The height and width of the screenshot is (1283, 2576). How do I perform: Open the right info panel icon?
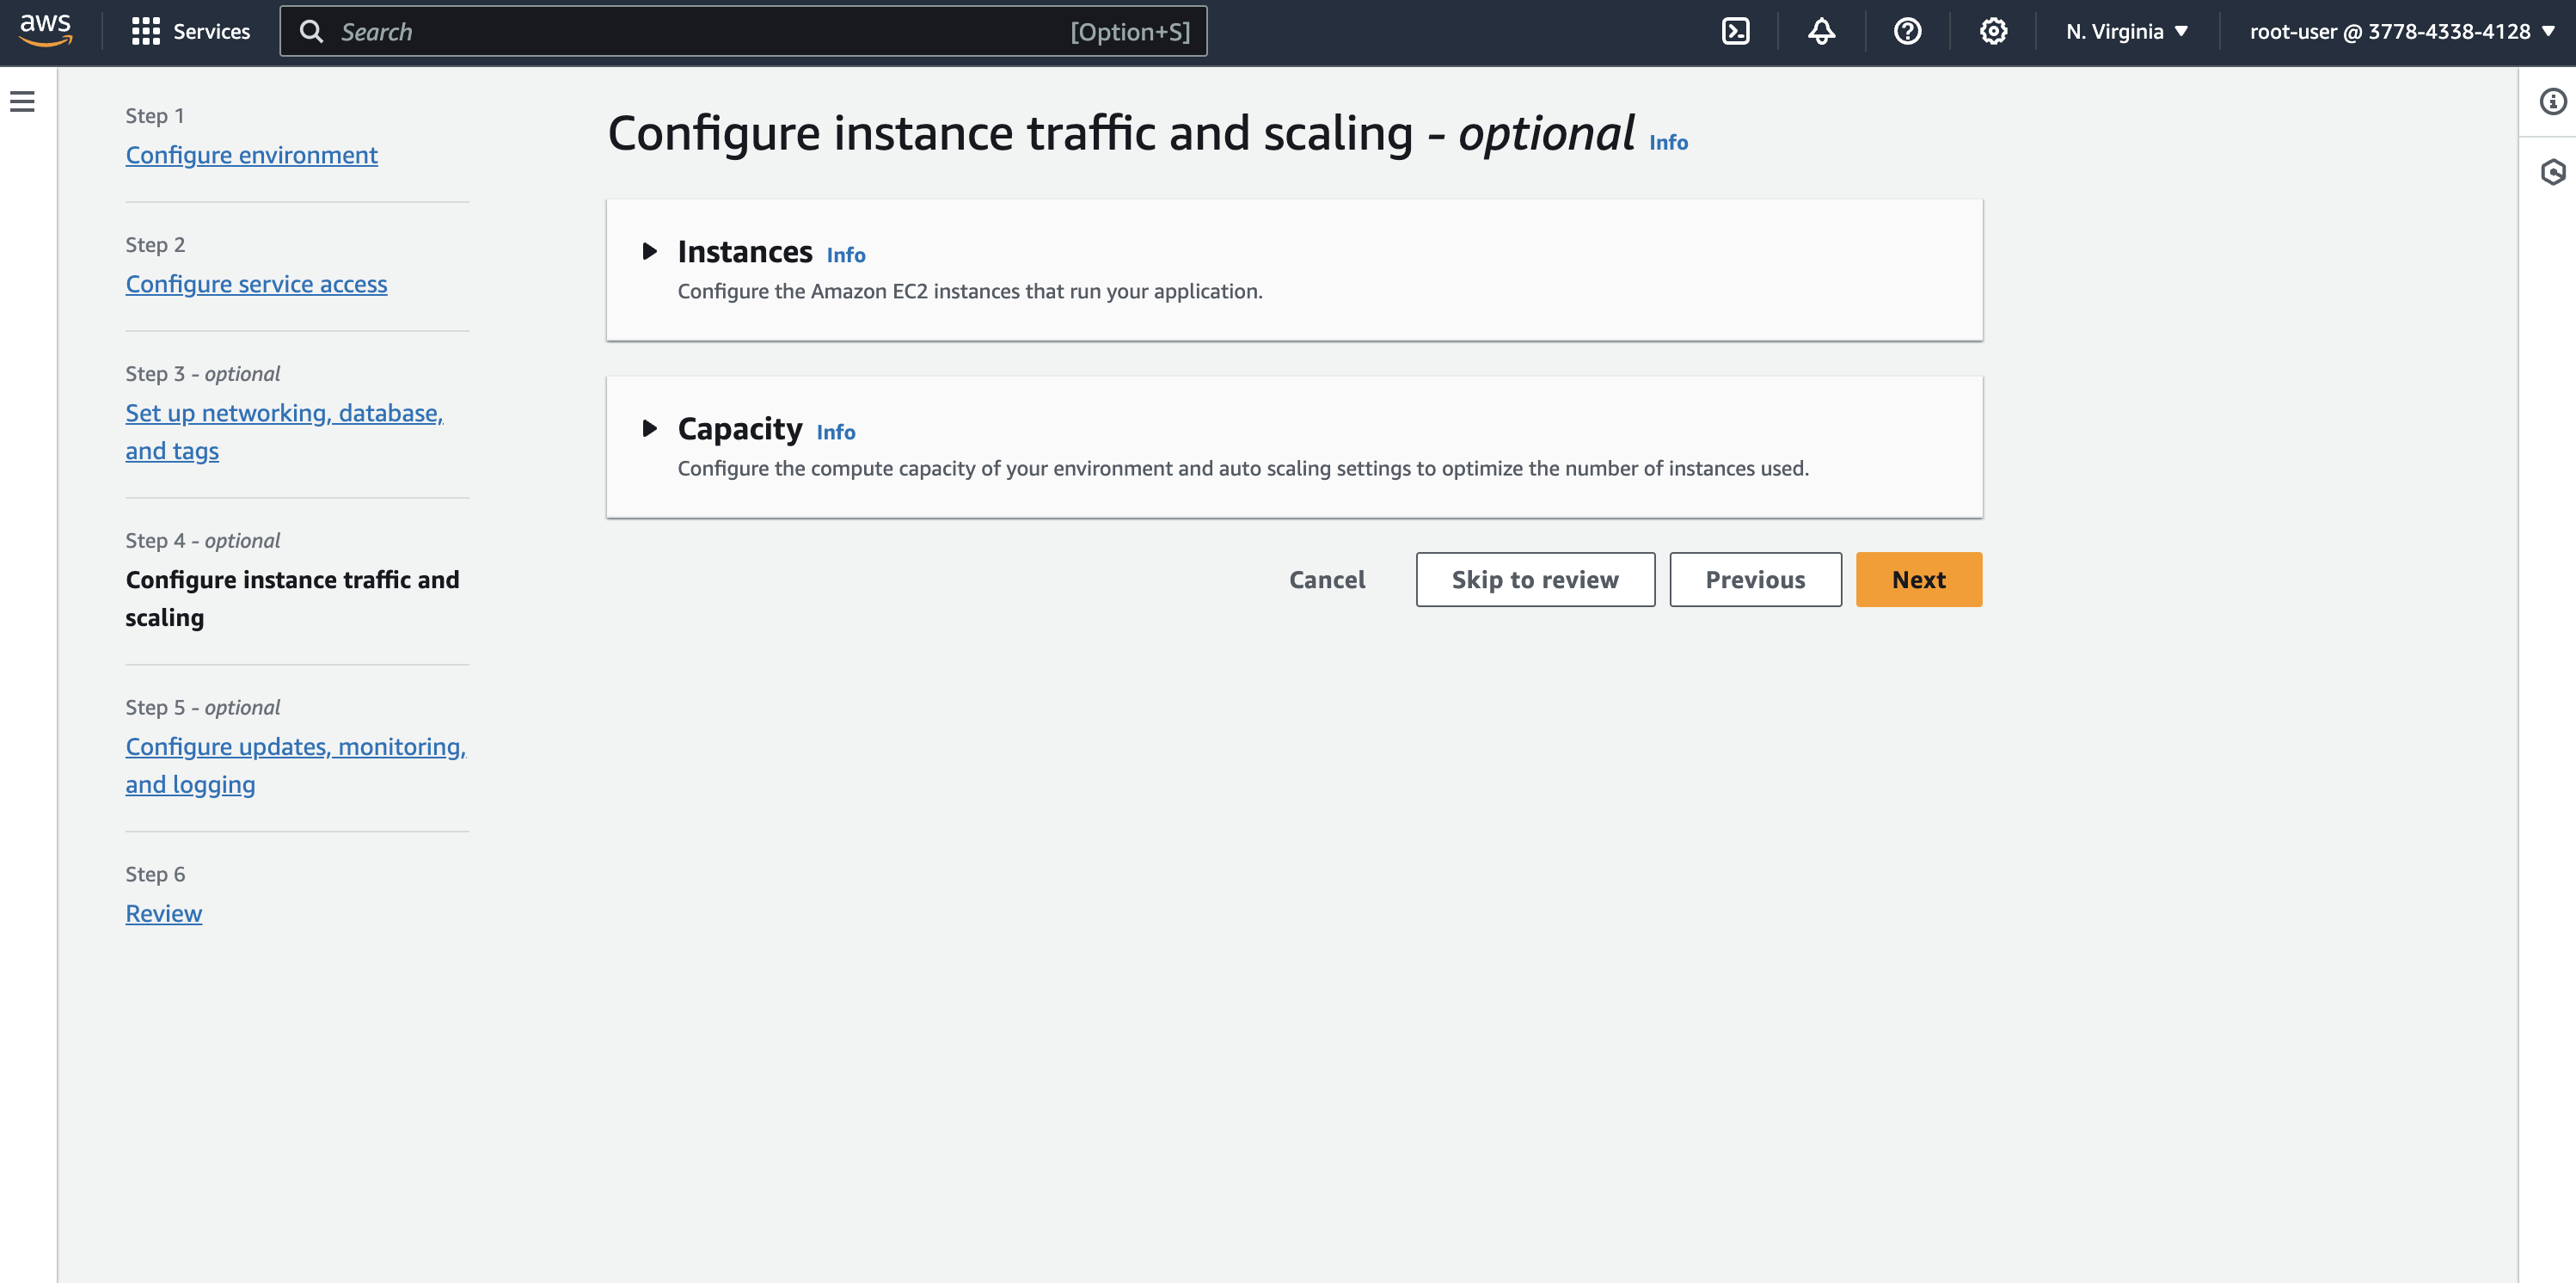point(2552,101)
